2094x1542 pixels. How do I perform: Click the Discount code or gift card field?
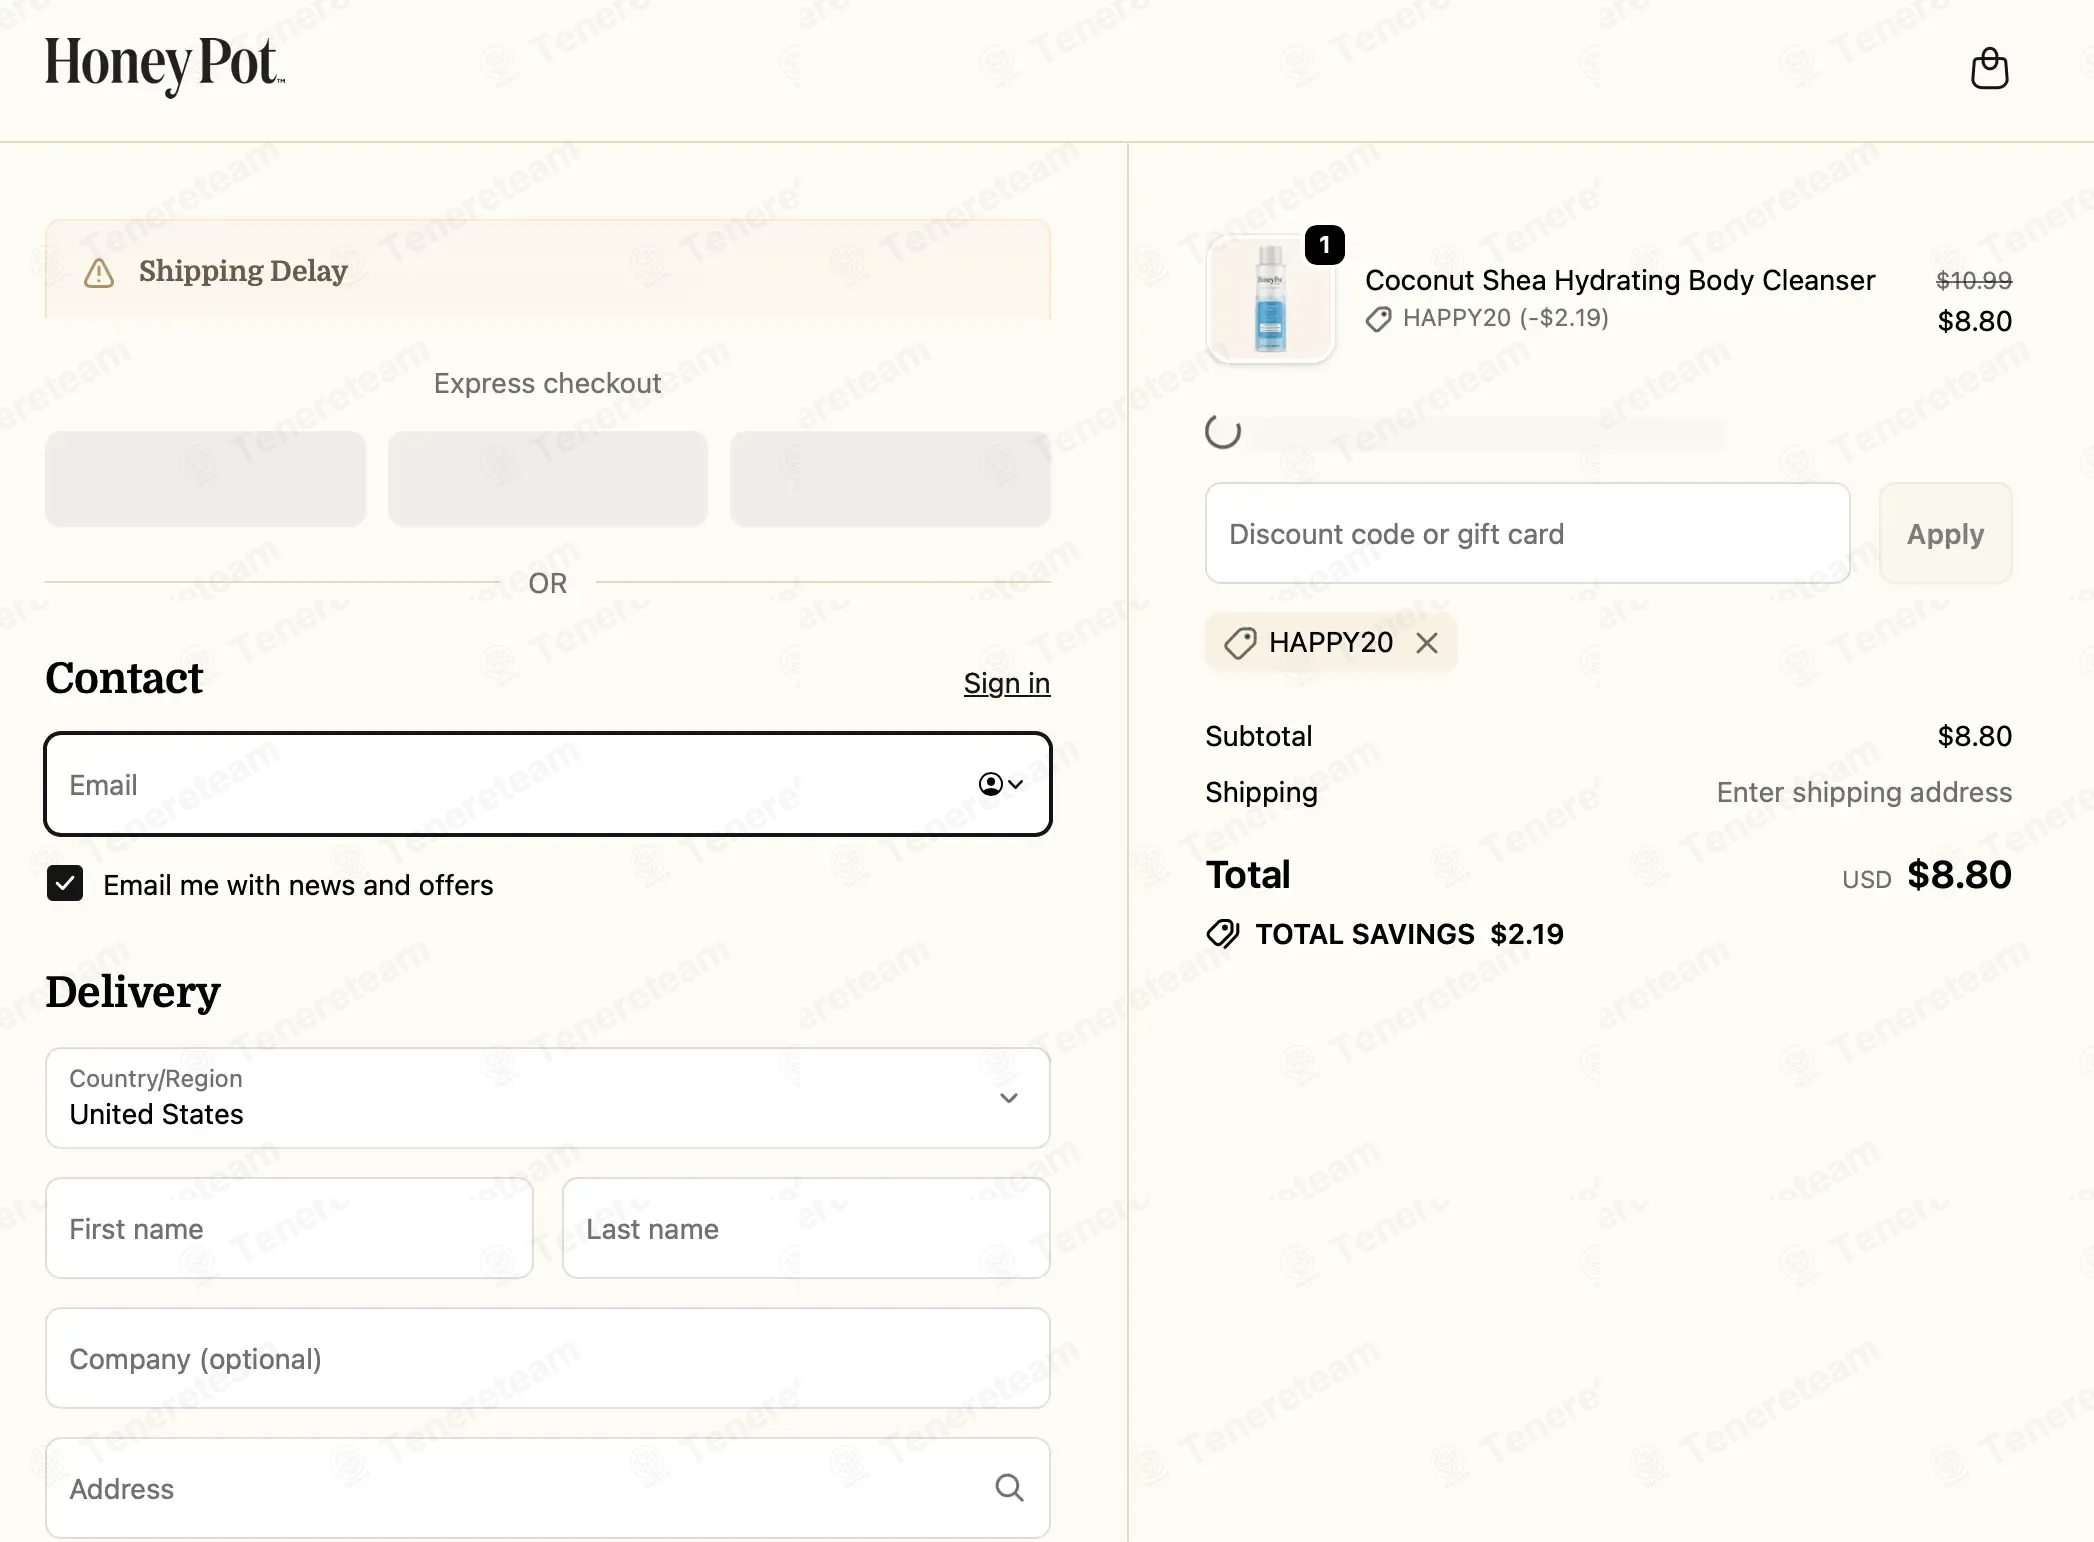click(x=1528, y=533)
